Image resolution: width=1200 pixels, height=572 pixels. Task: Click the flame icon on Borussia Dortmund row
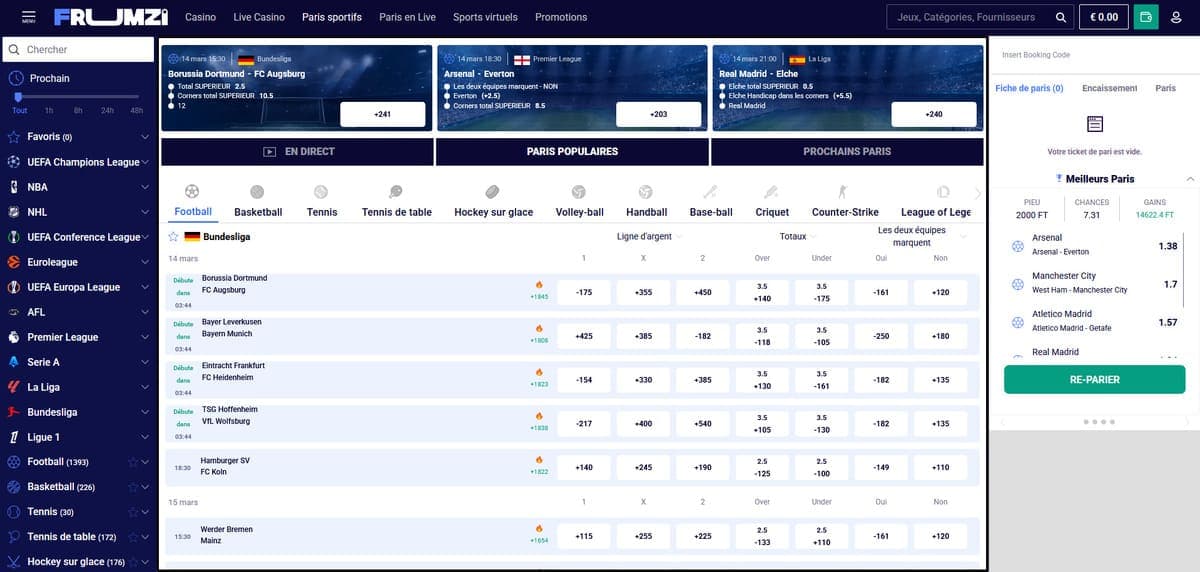(x=539, y=285)
